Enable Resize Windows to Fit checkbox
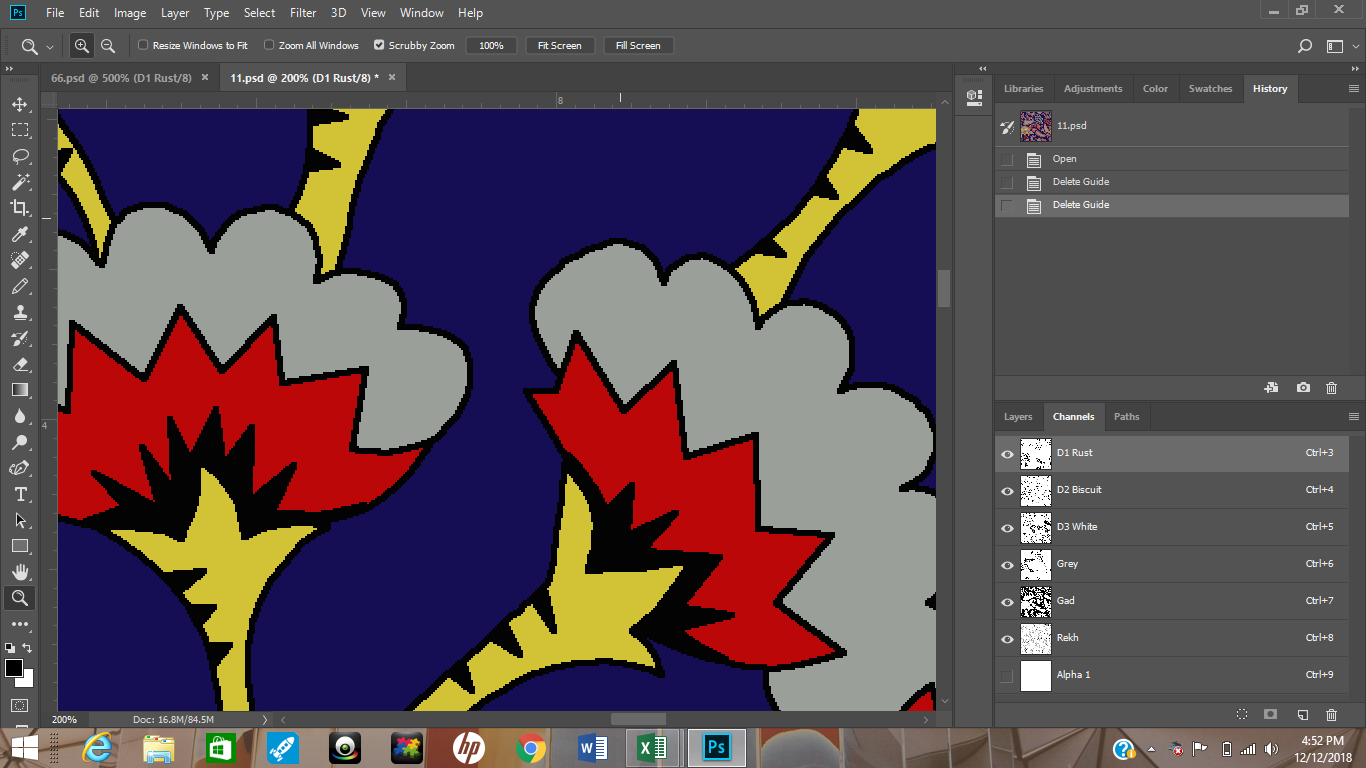This screenshot has width=1366, height=768. point(143,45)
